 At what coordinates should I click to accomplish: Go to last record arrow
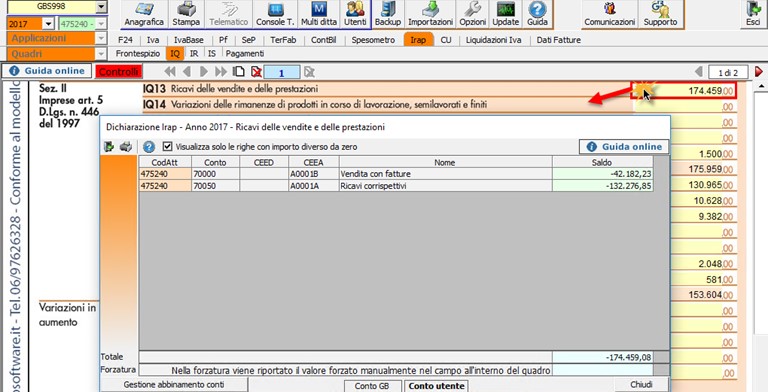(221, 72)
